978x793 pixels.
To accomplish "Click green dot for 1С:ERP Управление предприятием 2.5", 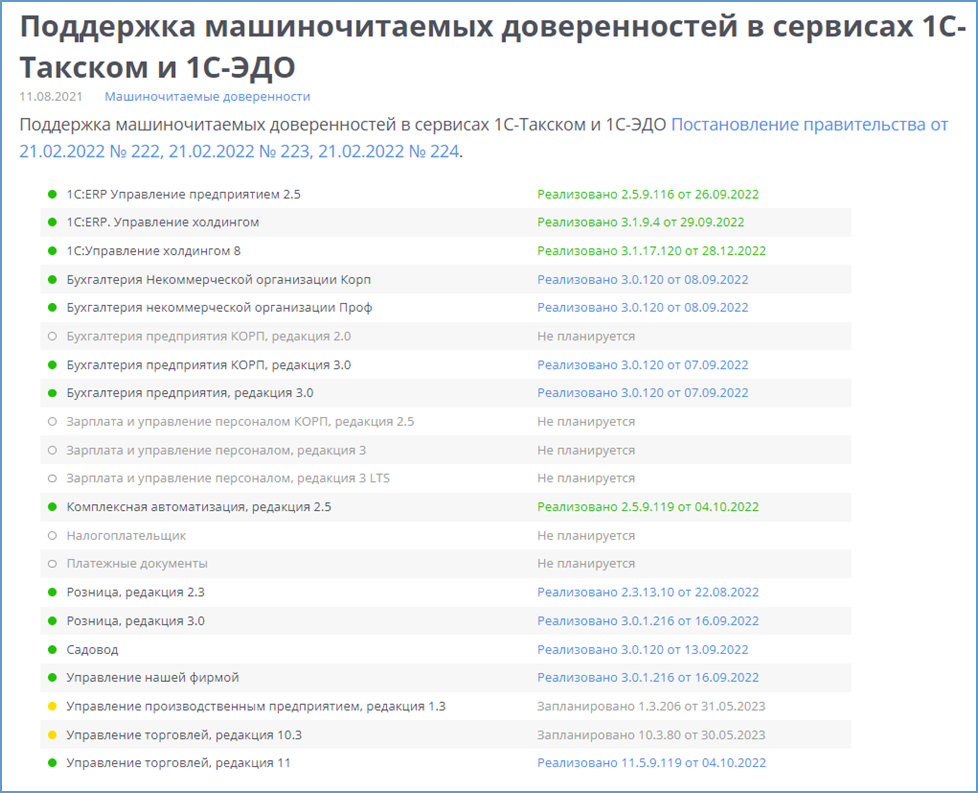I will 52,194.
